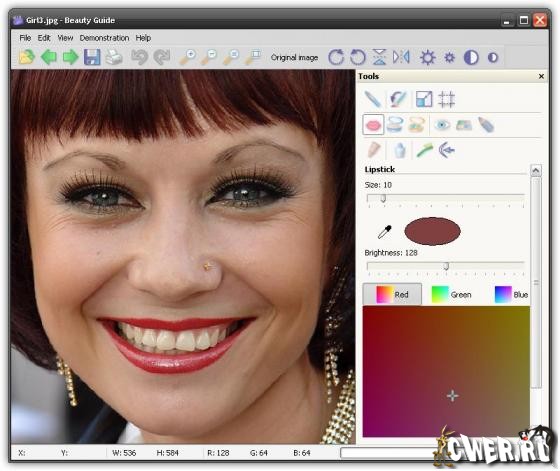Open the Demonstration menu
Screen dimensions: 560x471
[x=104, y=38]
